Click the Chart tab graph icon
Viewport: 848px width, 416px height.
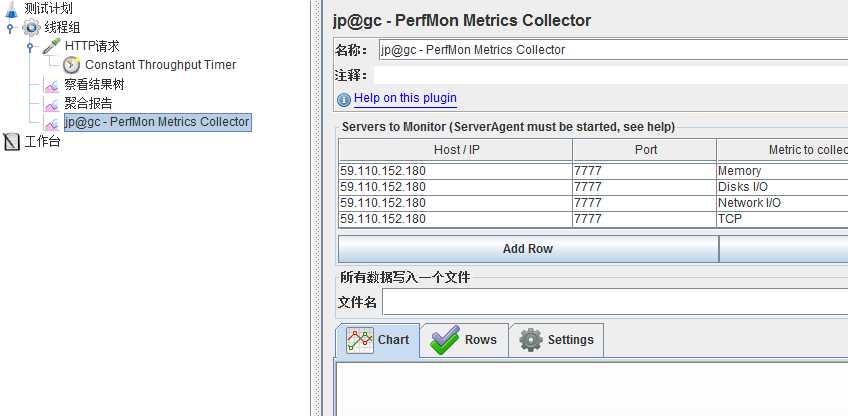coord(360,340)
